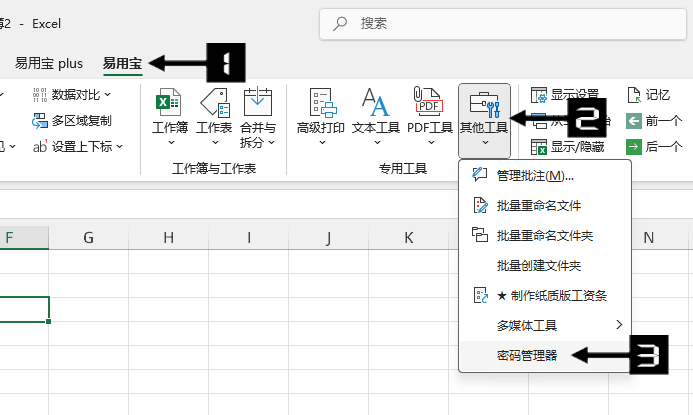Open the 高级打印 advanced print tool
Viewport: 693px width, 415px height.
(x=321, y=117)
